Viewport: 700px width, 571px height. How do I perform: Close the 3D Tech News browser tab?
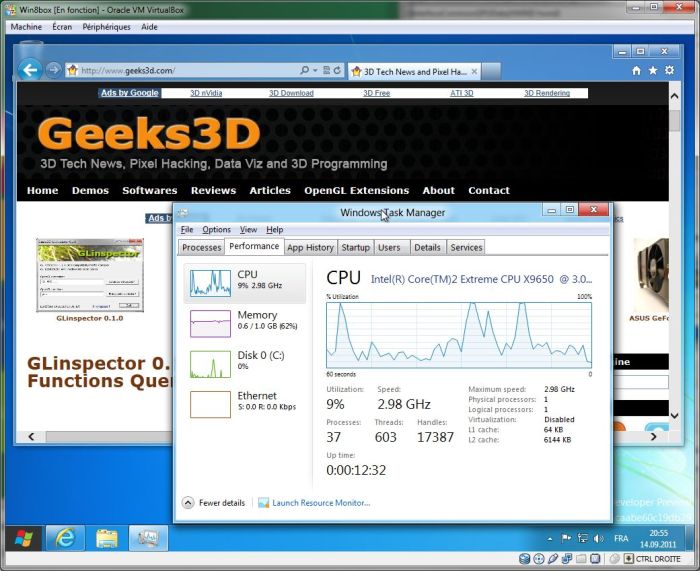tap(474, 71)
